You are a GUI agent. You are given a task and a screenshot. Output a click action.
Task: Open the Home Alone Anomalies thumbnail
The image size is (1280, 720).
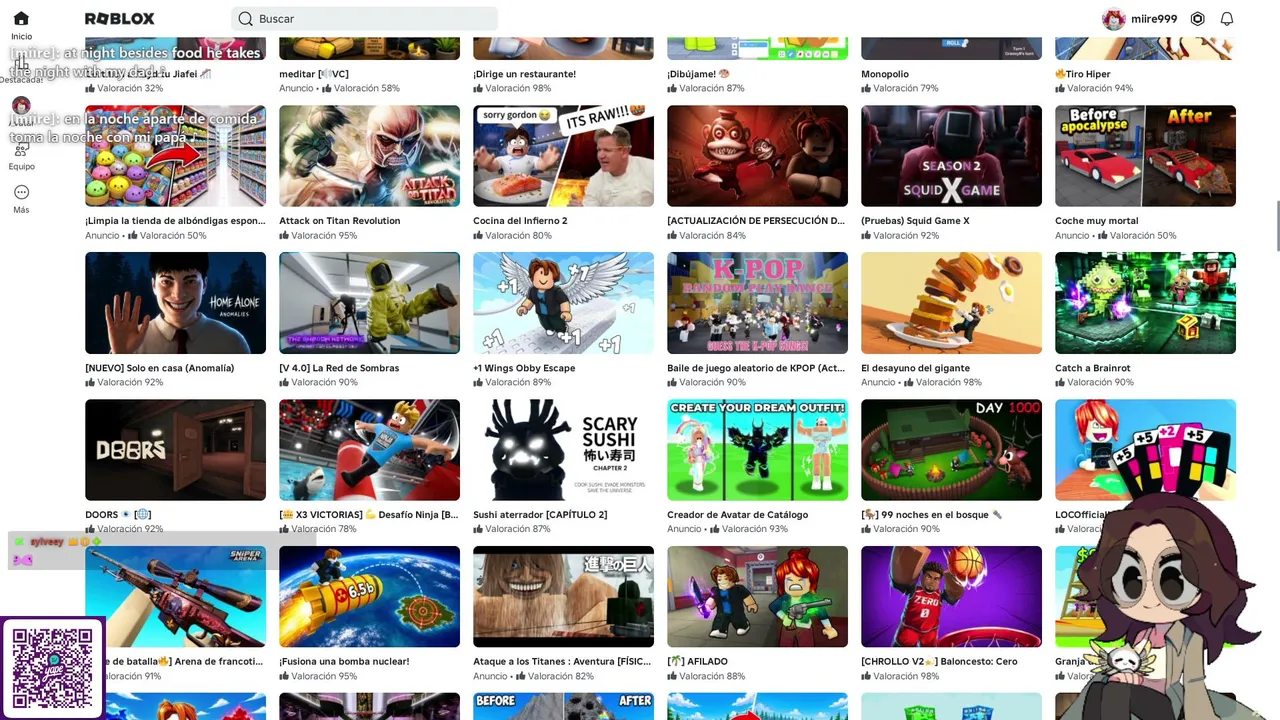tap(175, 303)
